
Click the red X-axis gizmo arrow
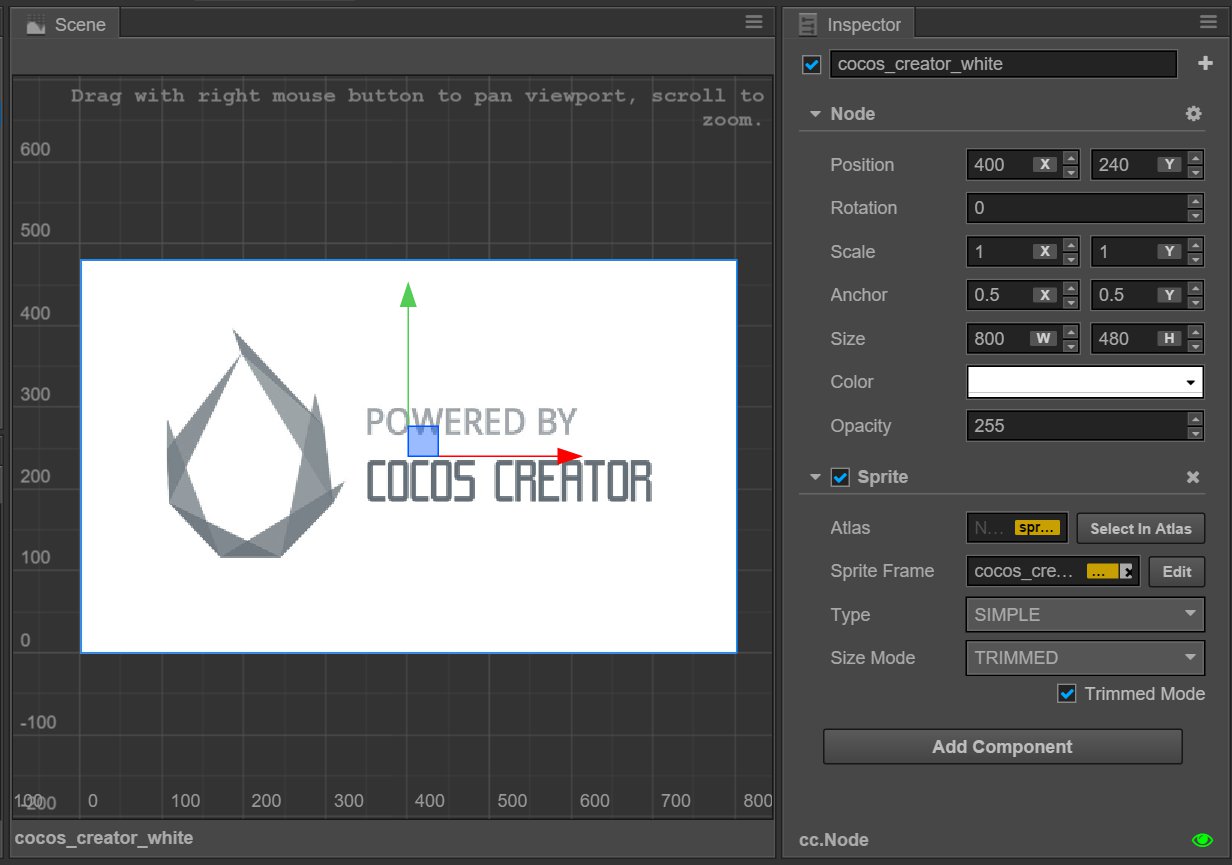[570, 456]
